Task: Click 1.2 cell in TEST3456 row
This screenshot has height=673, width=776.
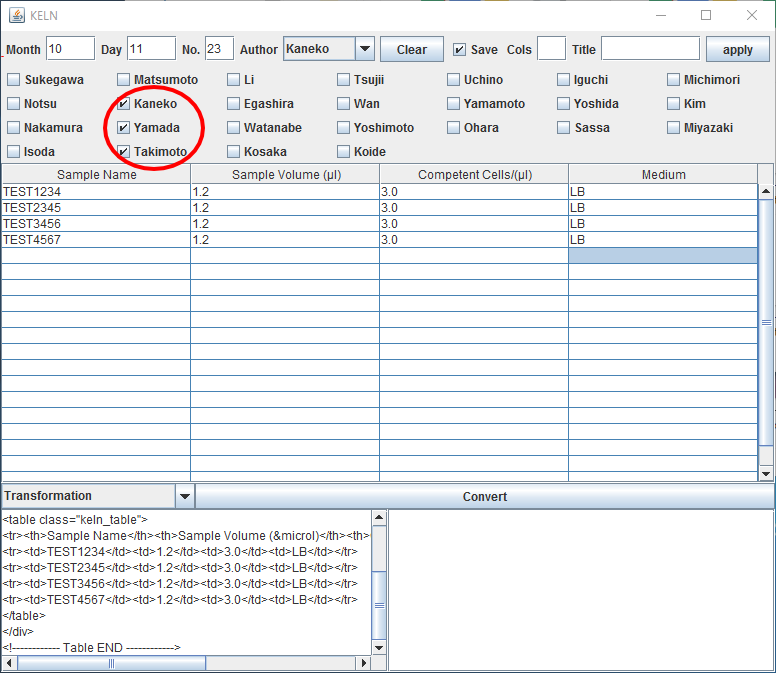Action: [285, 224]
